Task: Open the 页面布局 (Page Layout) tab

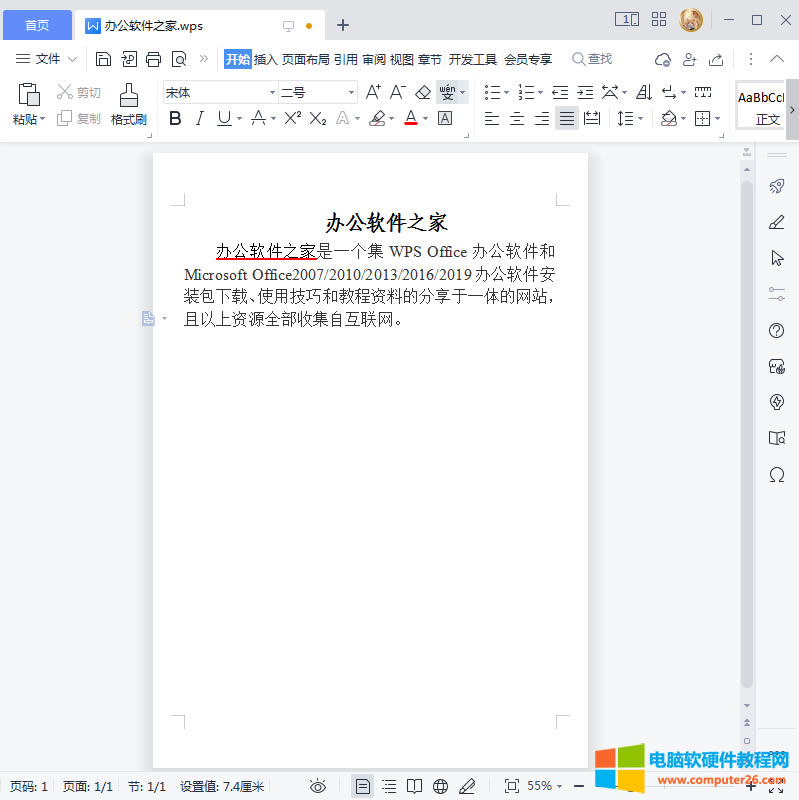Action: pyautogui.click(x=305, y=59)
